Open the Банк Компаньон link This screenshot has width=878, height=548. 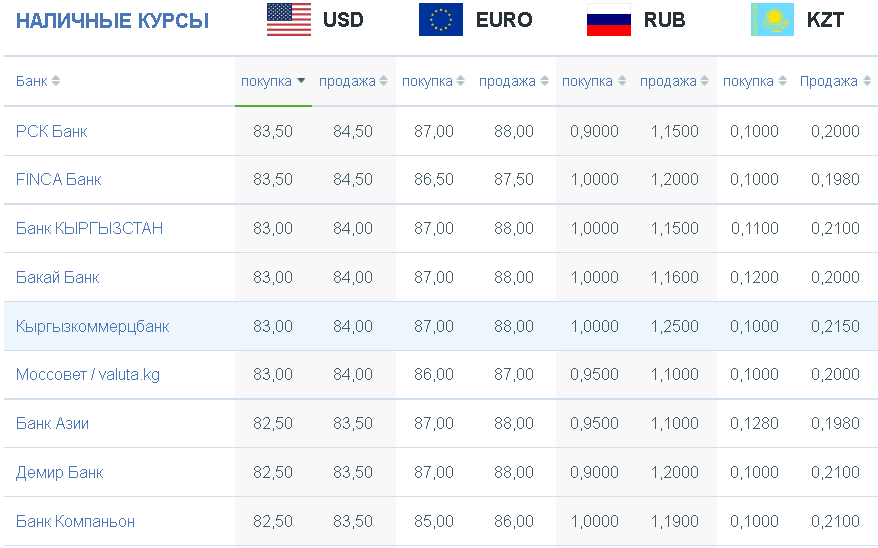point(75,521)
